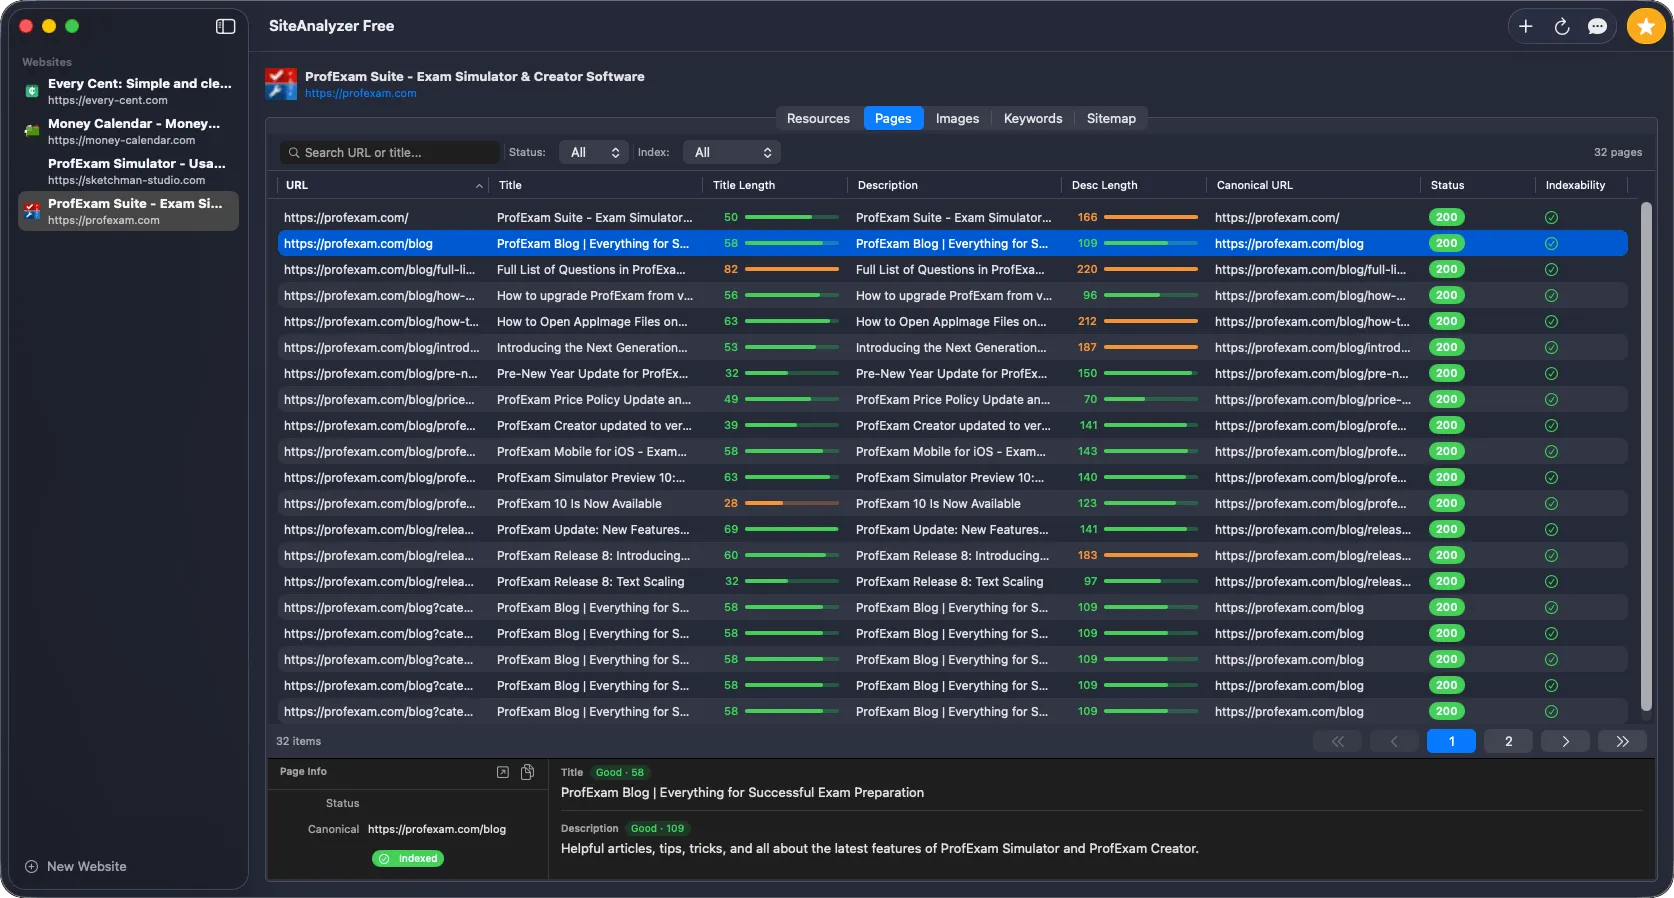Open the Index filter dropdown

point(732,152)
